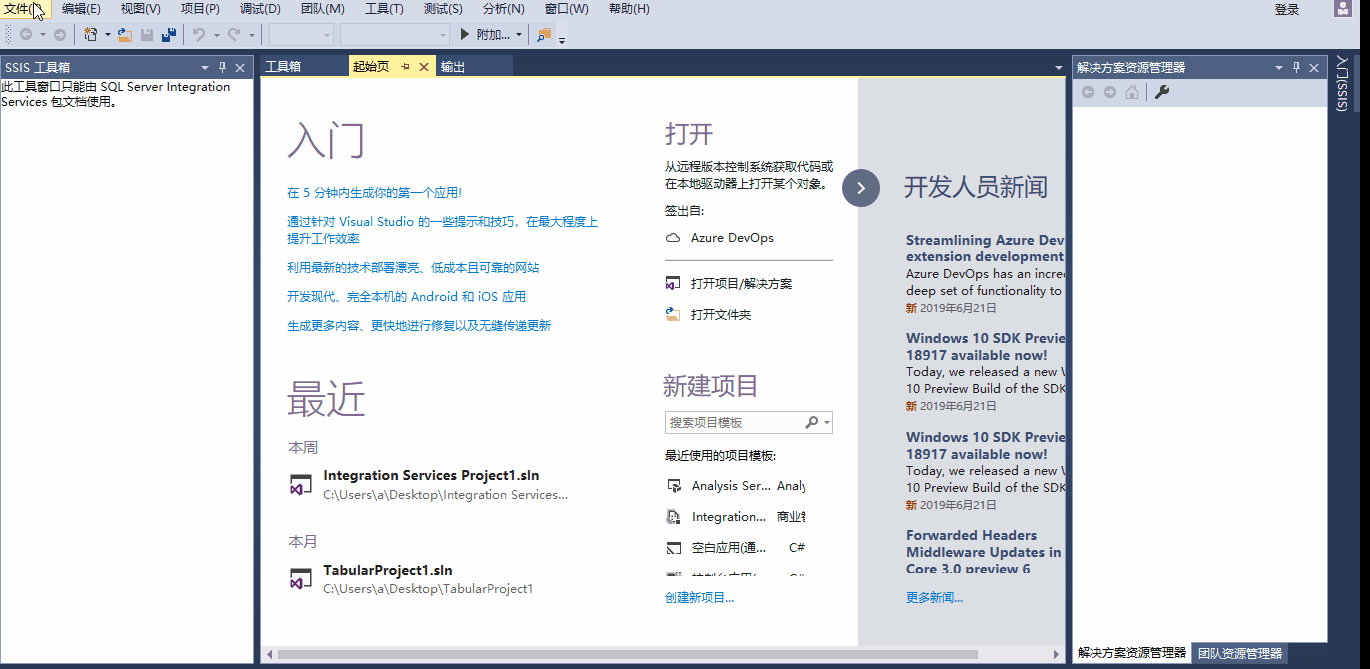Open the Properties wrench in Solution Explorer

(x=1162, y=92)
